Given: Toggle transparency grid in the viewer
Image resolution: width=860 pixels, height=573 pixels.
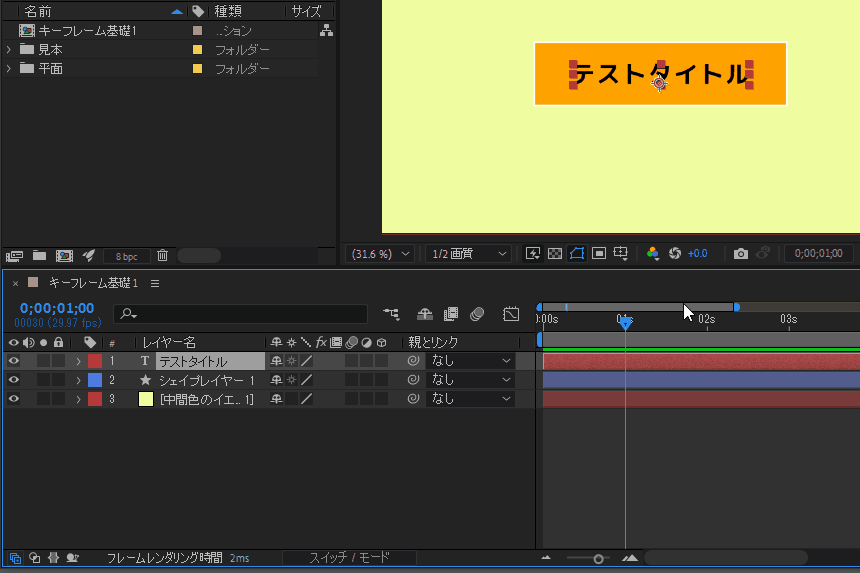Looking at the screenshot, I should coord(555,253).
